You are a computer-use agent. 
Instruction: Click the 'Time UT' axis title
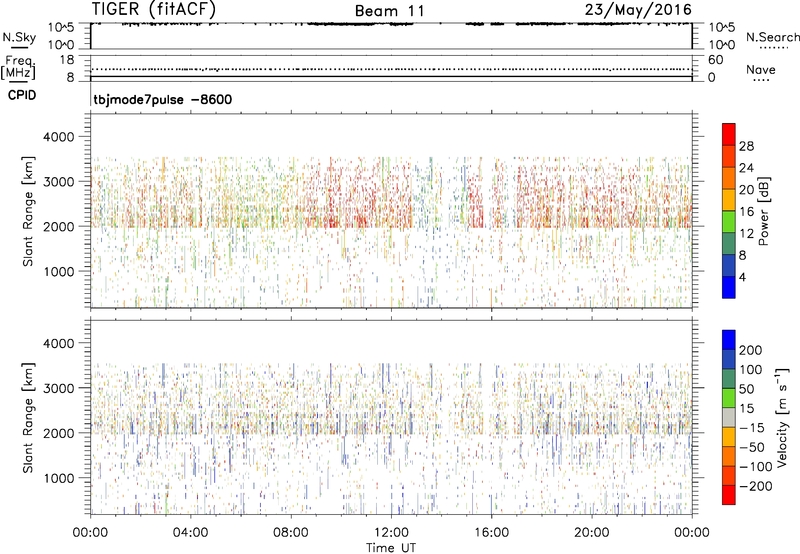pyautogui.click(x=391, y=548)
